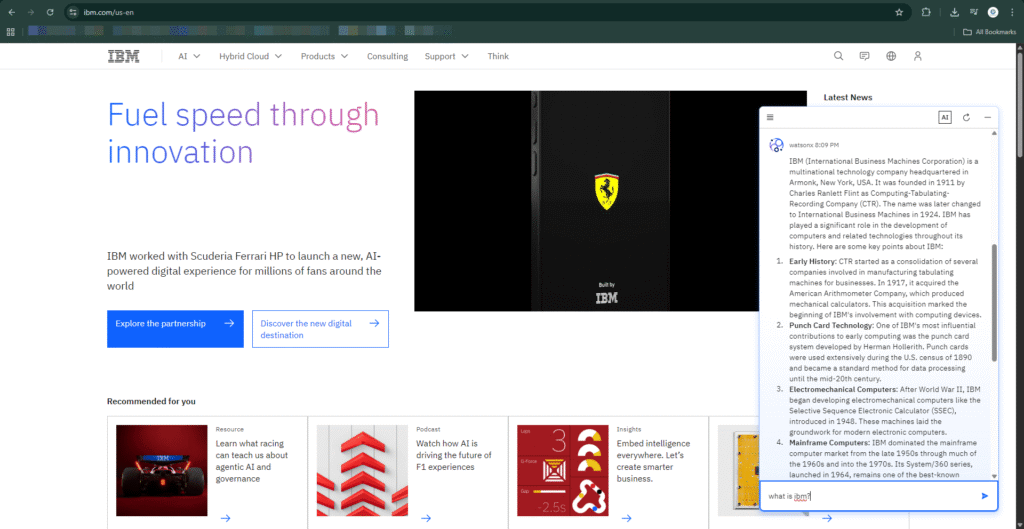Open the IBM site search icon
The width and height of the screenshot is (1024, 529).
pyautogui.click(x=838, y=56)
